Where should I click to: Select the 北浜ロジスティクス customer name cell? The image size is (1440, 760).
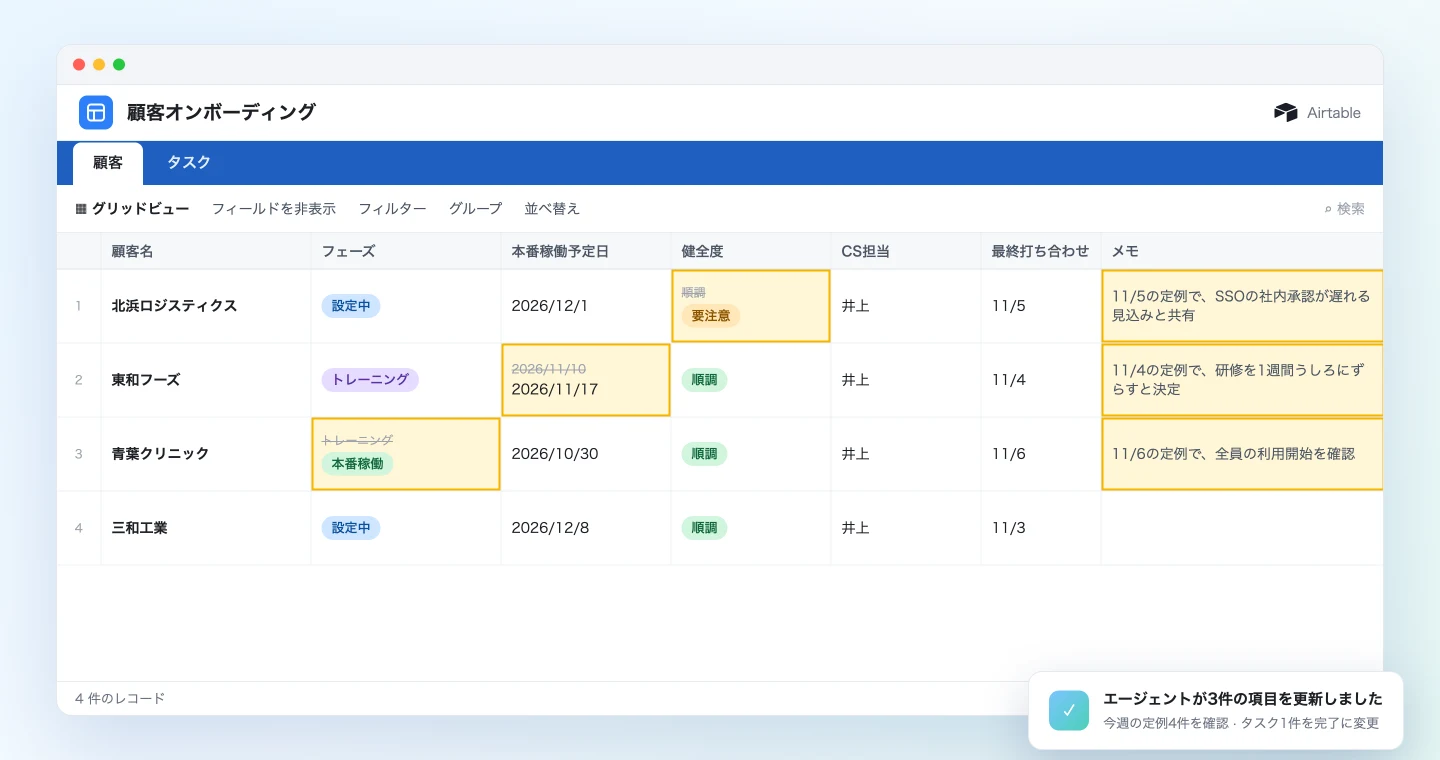(x=206, y=306)
